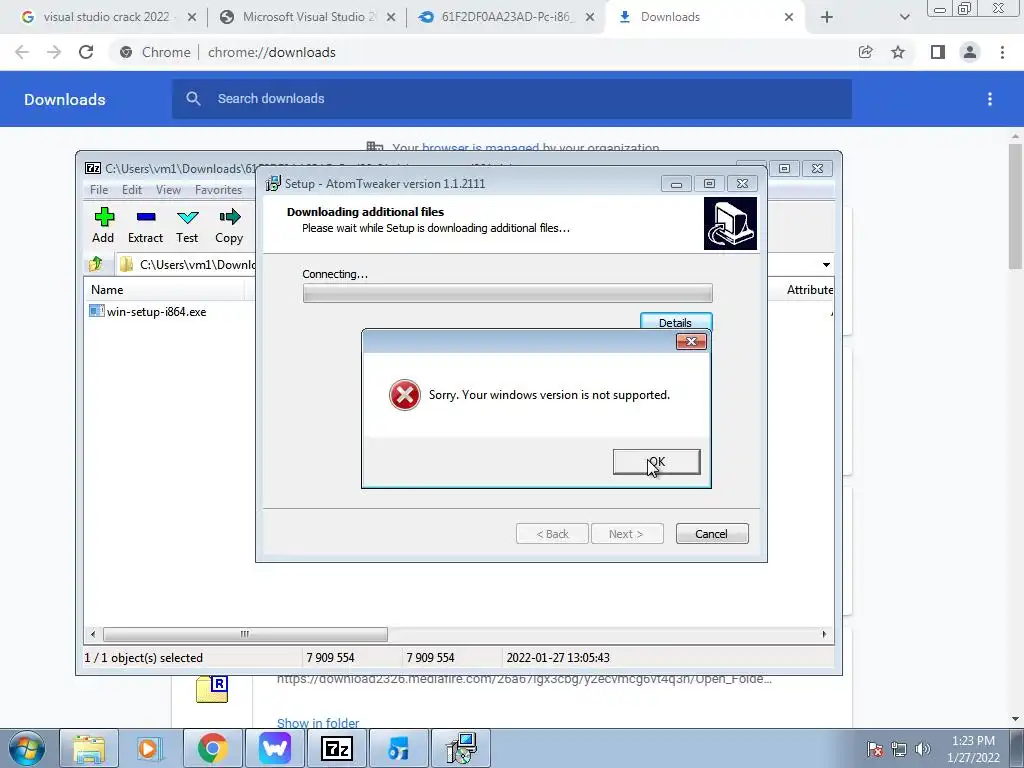Open Windows Media Player from taskbar
This screenshot has width=1024, height=768.
coord(149,748)
